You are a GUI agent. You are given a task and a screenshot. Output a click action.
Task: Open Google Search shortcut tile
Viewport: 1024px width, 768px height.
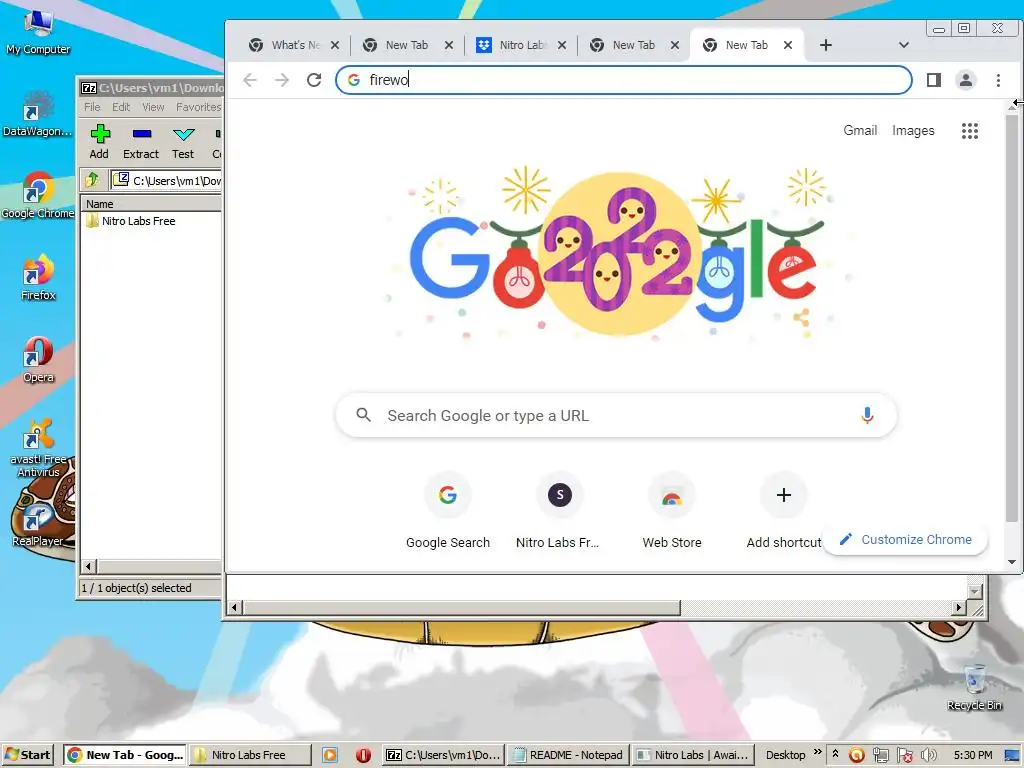pos(448,511)
